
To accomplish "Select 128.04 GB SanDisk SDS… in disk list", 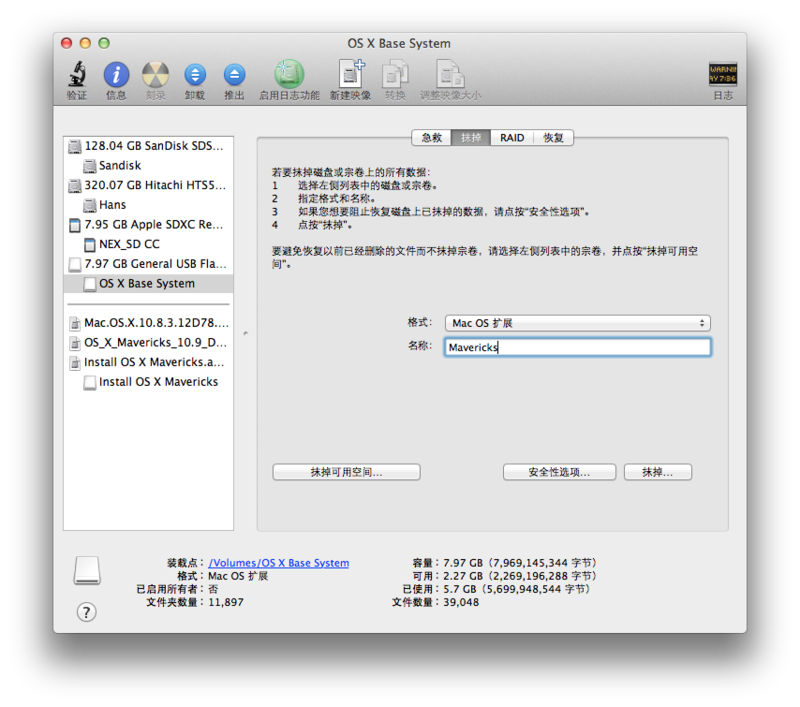I will coord(148,146).
